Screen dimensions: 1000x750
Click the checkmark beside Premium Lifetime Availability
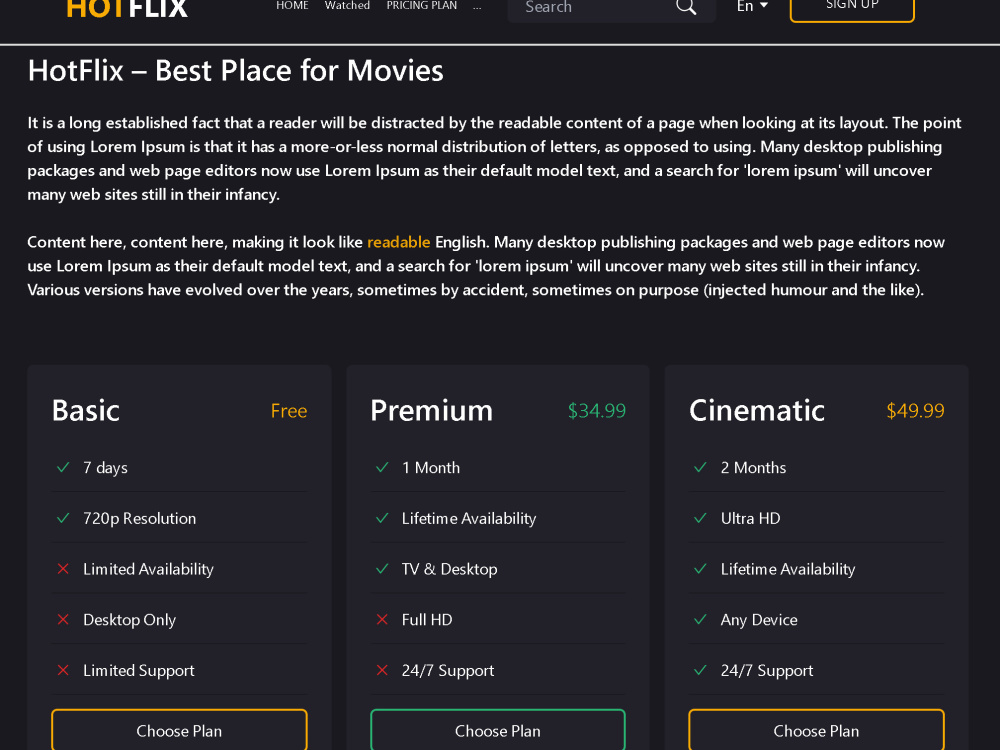tap(382, 518)
